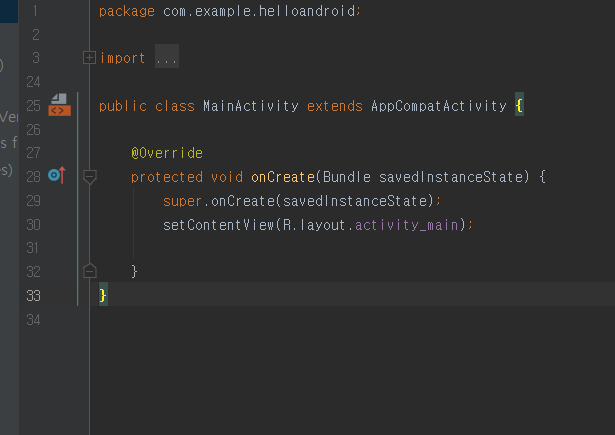
Task: Click line number 25 in the gutter
Action: click(x=33, y=106)
